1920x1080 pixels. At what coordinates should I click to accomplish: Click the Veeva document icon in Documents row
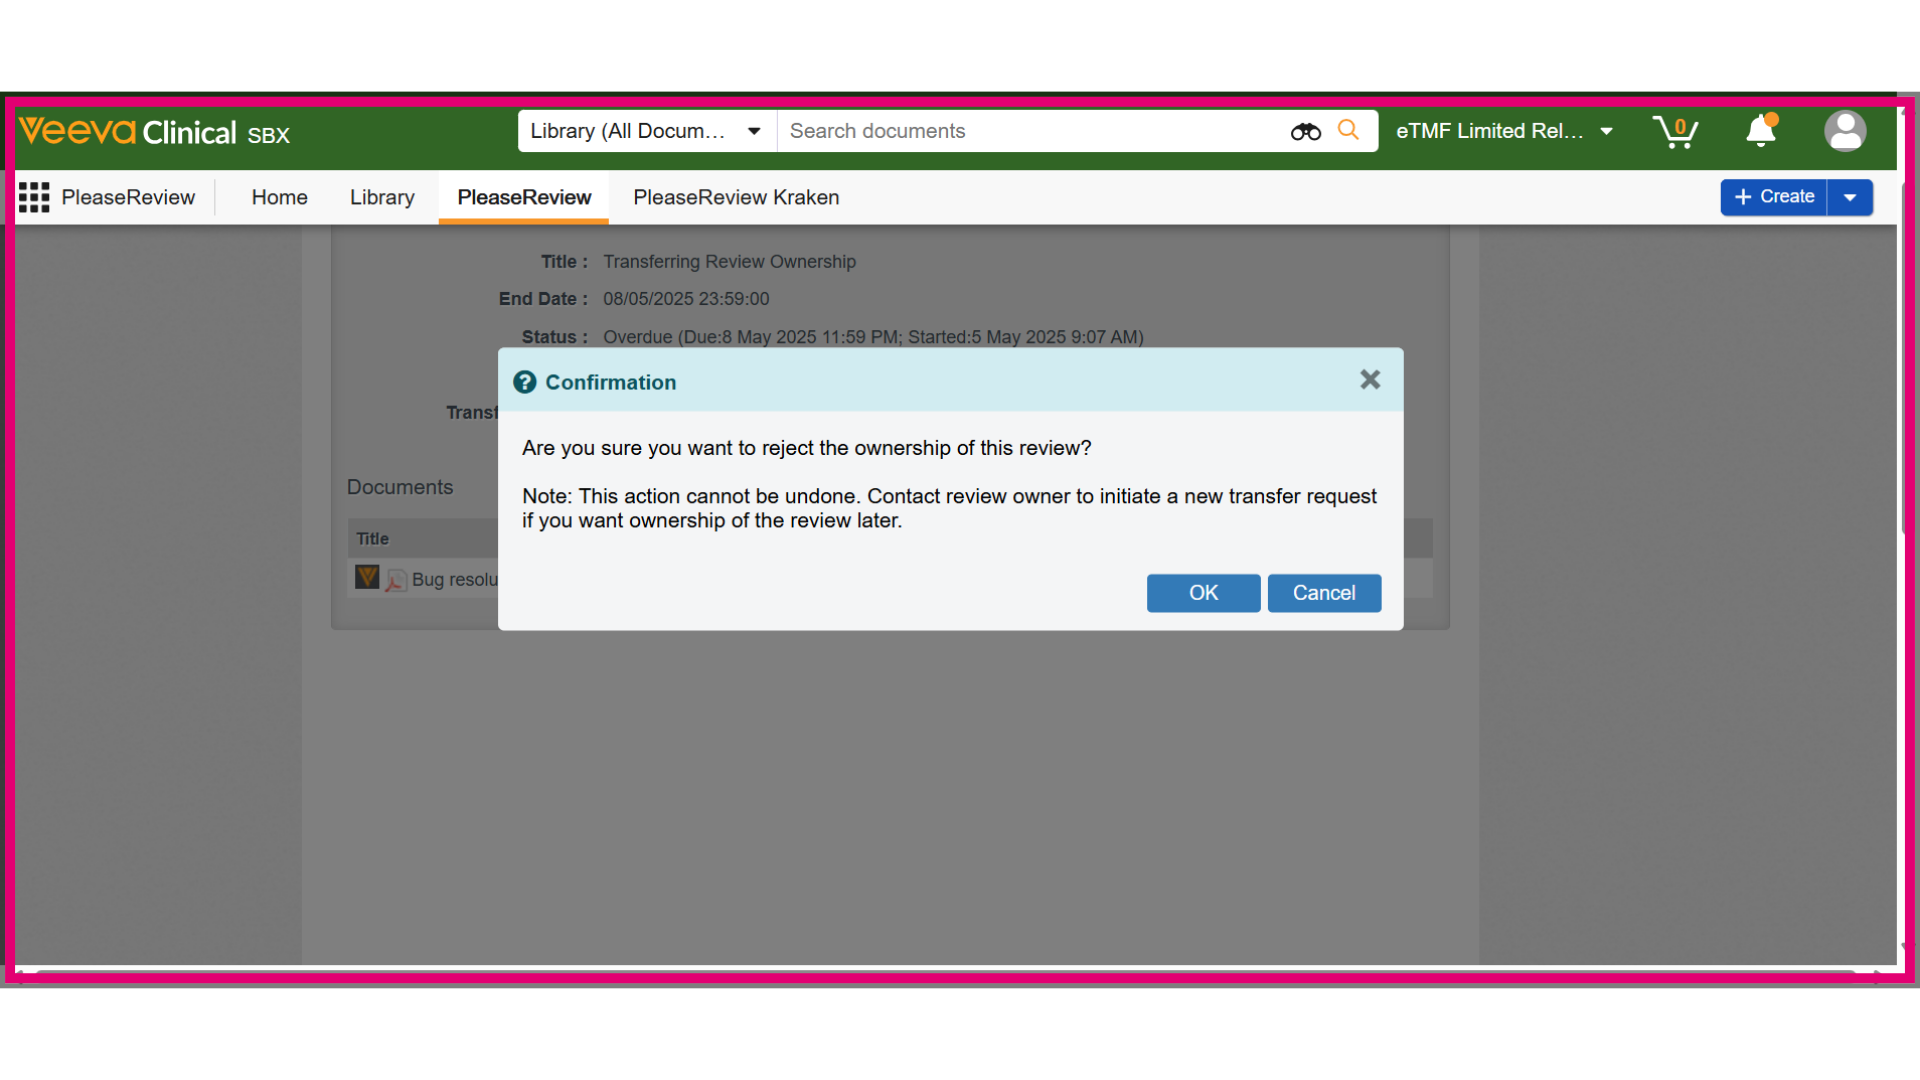tap(367, 577)
